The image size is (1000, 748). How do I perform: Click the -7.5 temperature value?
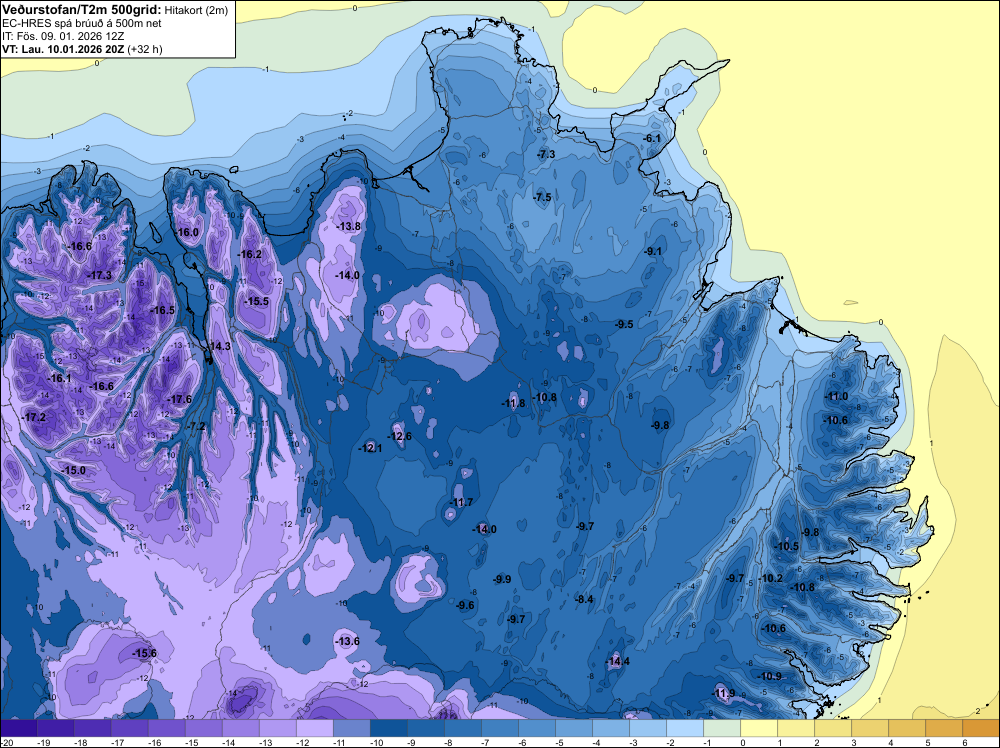point(541,197)
